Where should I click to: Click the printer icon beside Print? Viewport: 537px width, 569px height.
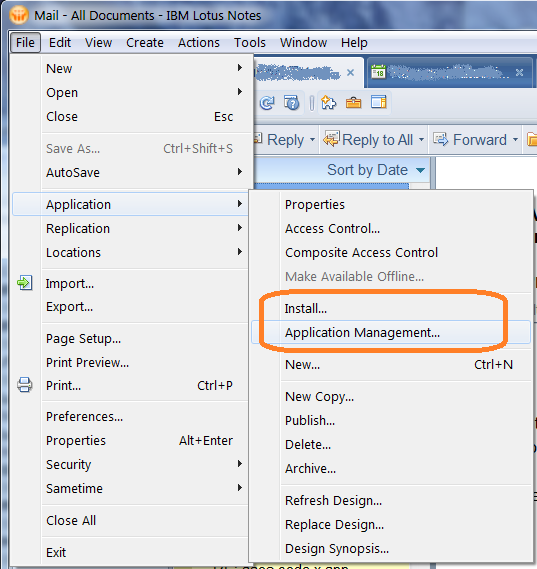click(25, 385)
